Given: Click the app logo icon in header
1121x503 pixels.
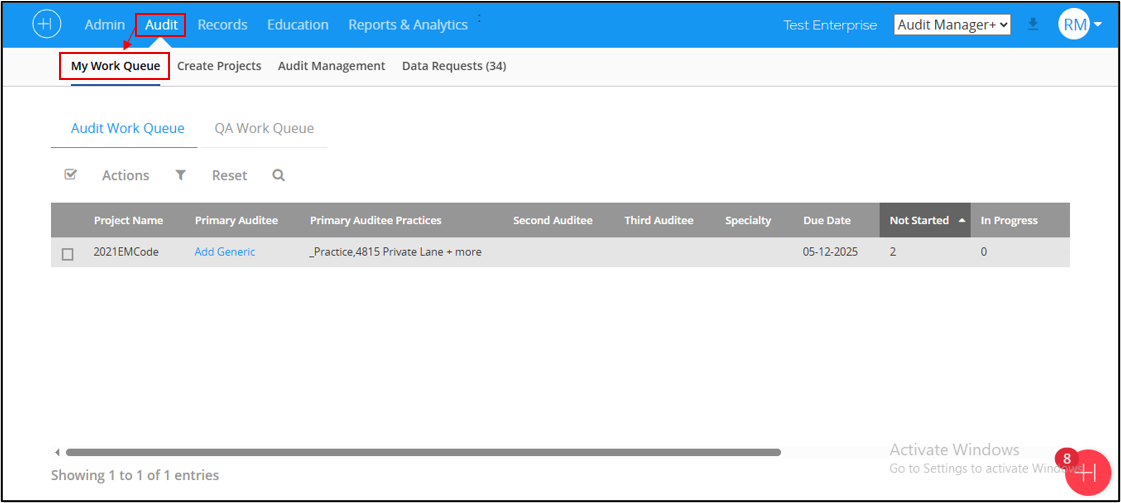Looking at the screenshot, I should [x=47, y=24].
